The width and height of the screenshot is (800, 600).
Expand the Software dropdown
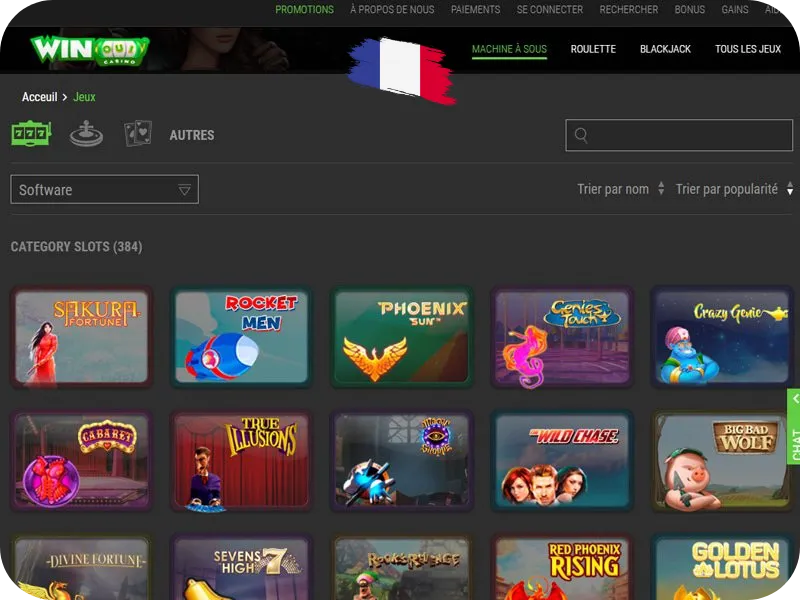tap(105, 190)
